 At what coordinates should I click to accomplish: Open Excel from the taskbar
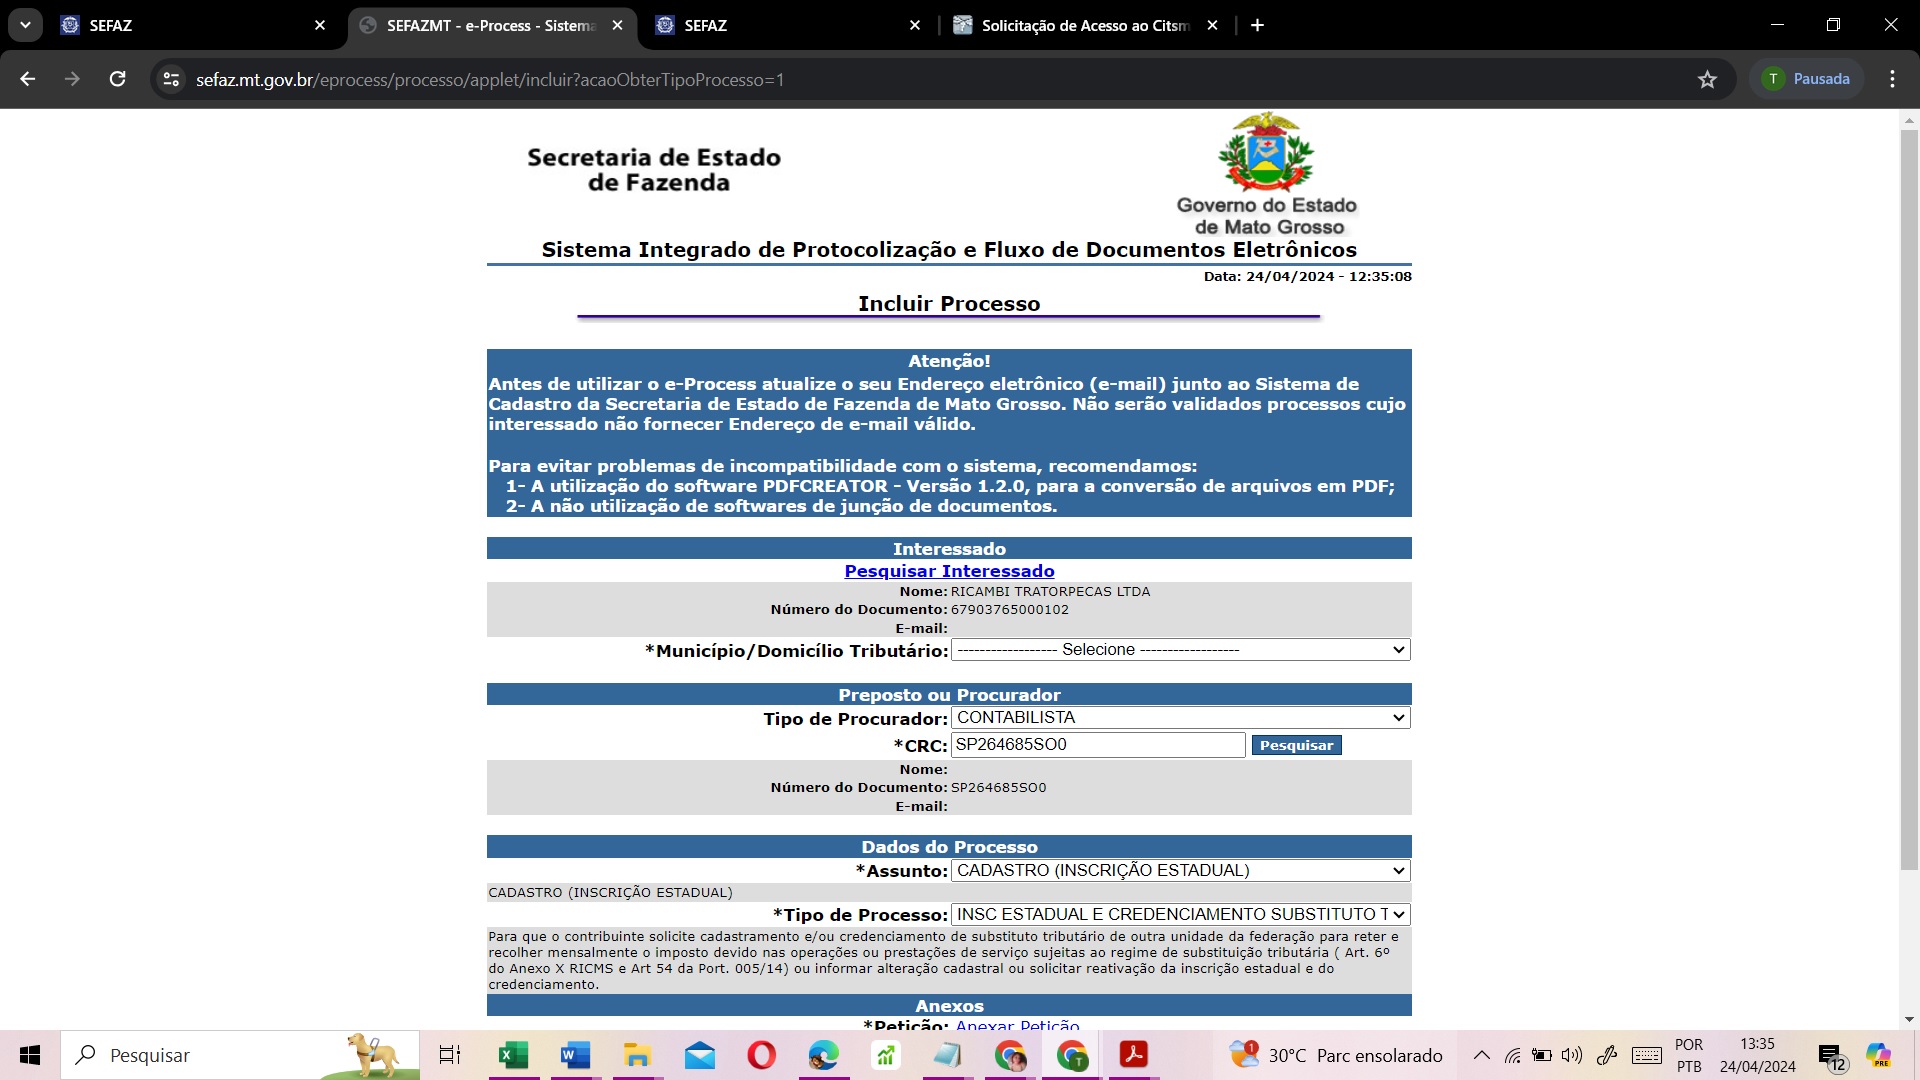pyautogui.click(x=513, y=1055)
